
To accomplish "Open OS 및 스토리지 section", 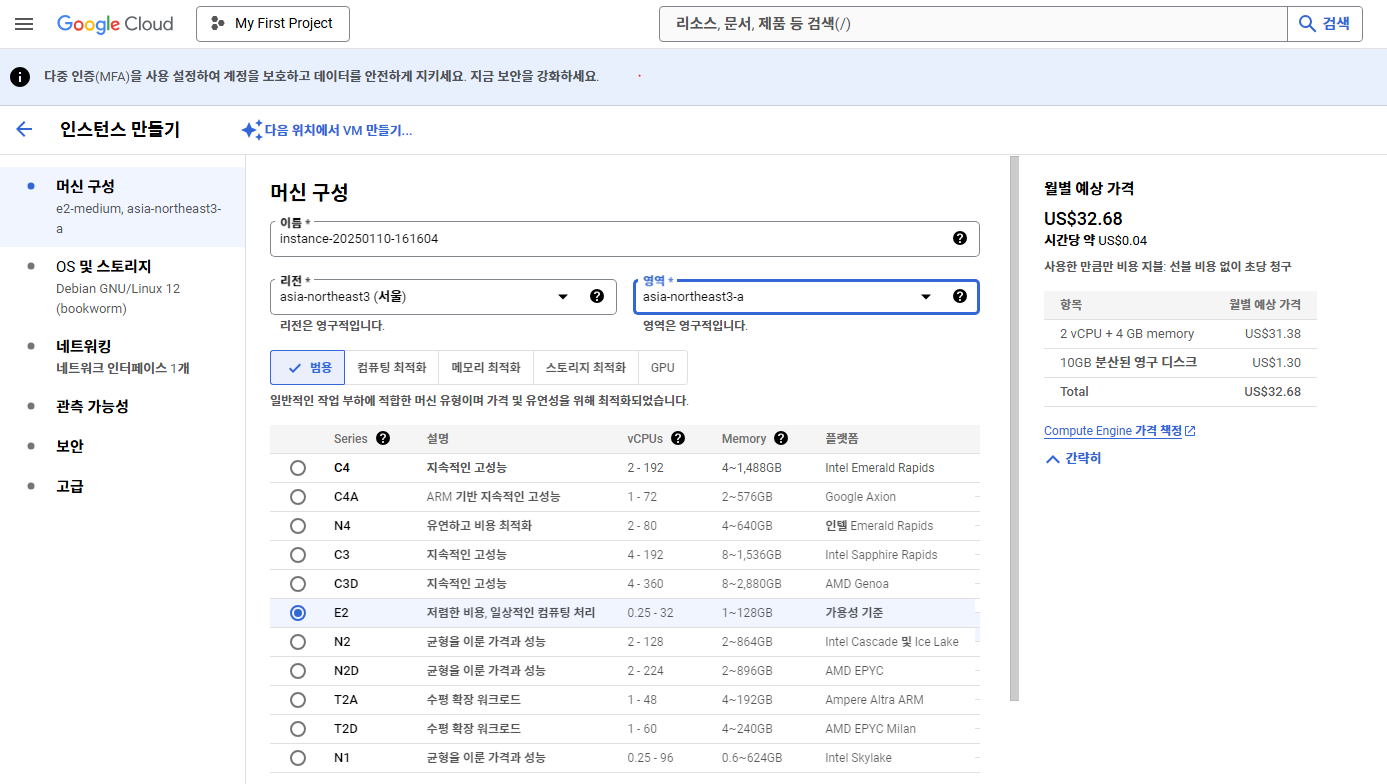I will pyautogui.click(x=122, y=287).
